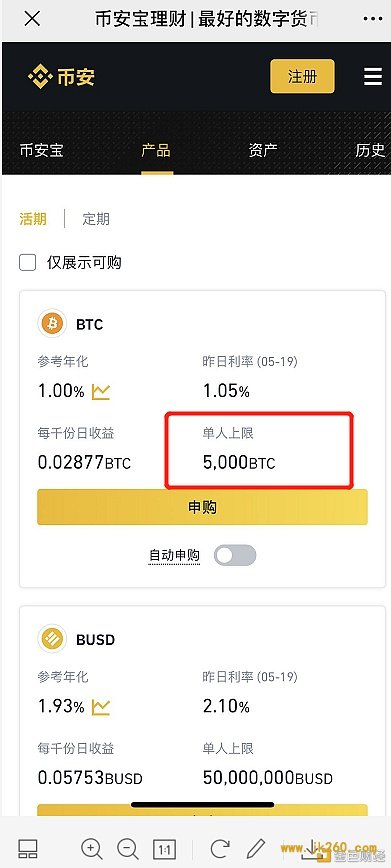Click the zoom out magnifier icon
This screenshot has height=868, width=391.
coord(128,849)
